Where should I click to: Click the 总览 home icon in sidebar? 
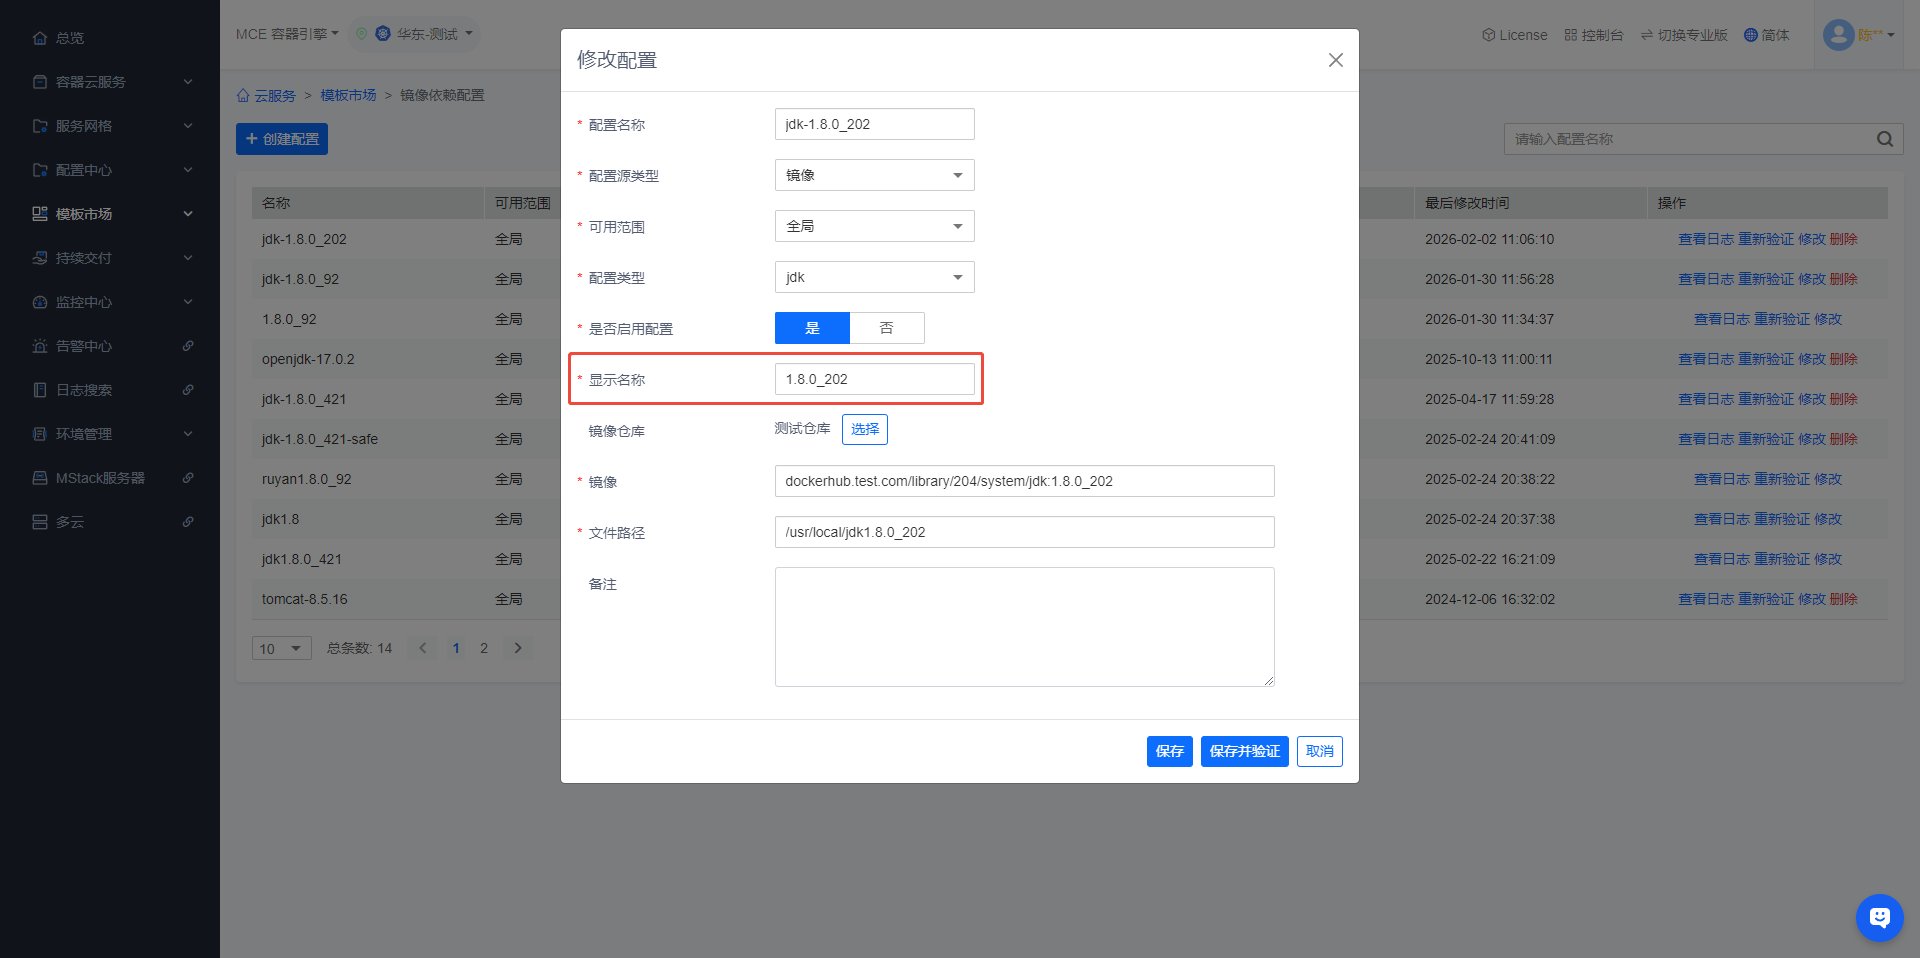(40, 38)
